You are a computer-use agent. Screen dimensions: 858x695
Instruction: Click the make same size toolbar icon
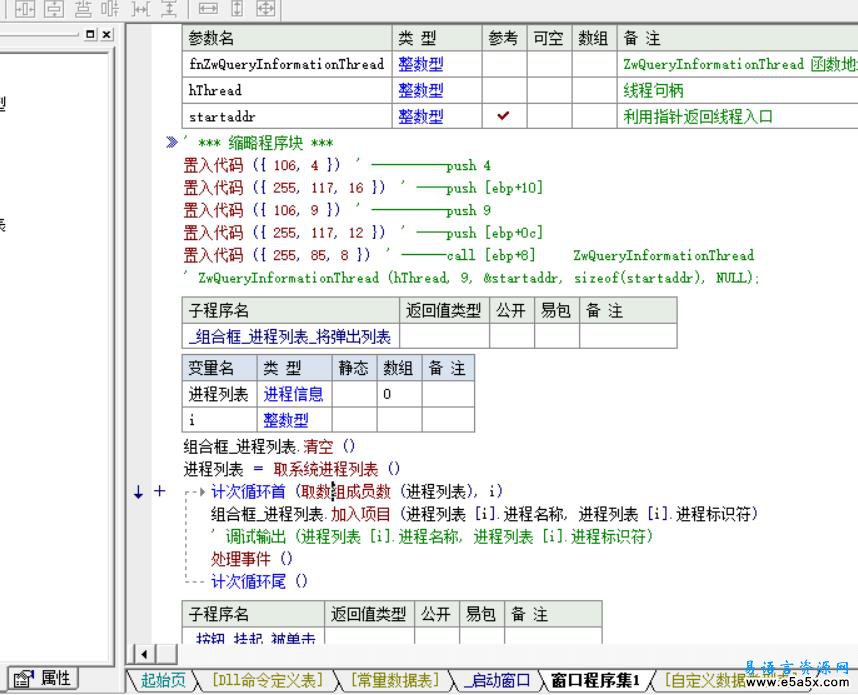point(265,9)
